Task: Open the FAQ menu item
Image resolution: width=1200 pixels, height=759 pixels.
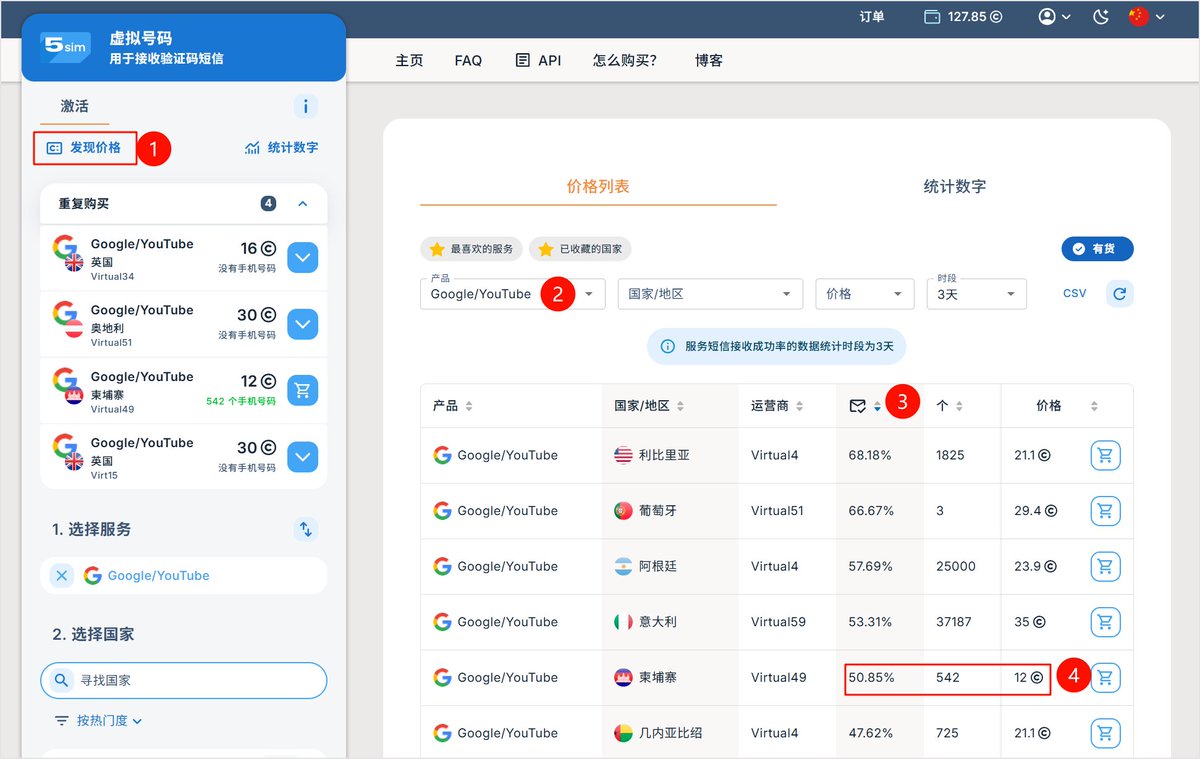Action: click(x=468, y=60)
